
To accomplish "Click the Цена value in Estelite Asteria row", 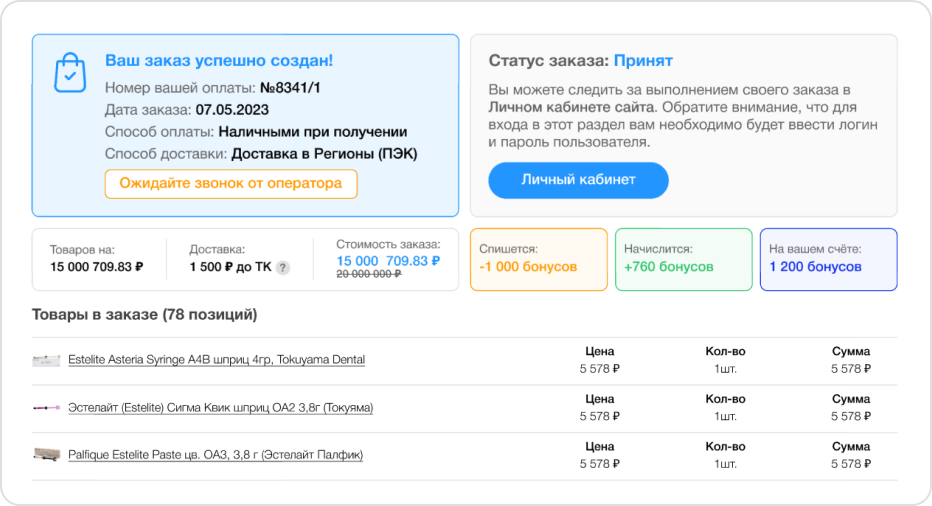I will click(x=600, y=369).
